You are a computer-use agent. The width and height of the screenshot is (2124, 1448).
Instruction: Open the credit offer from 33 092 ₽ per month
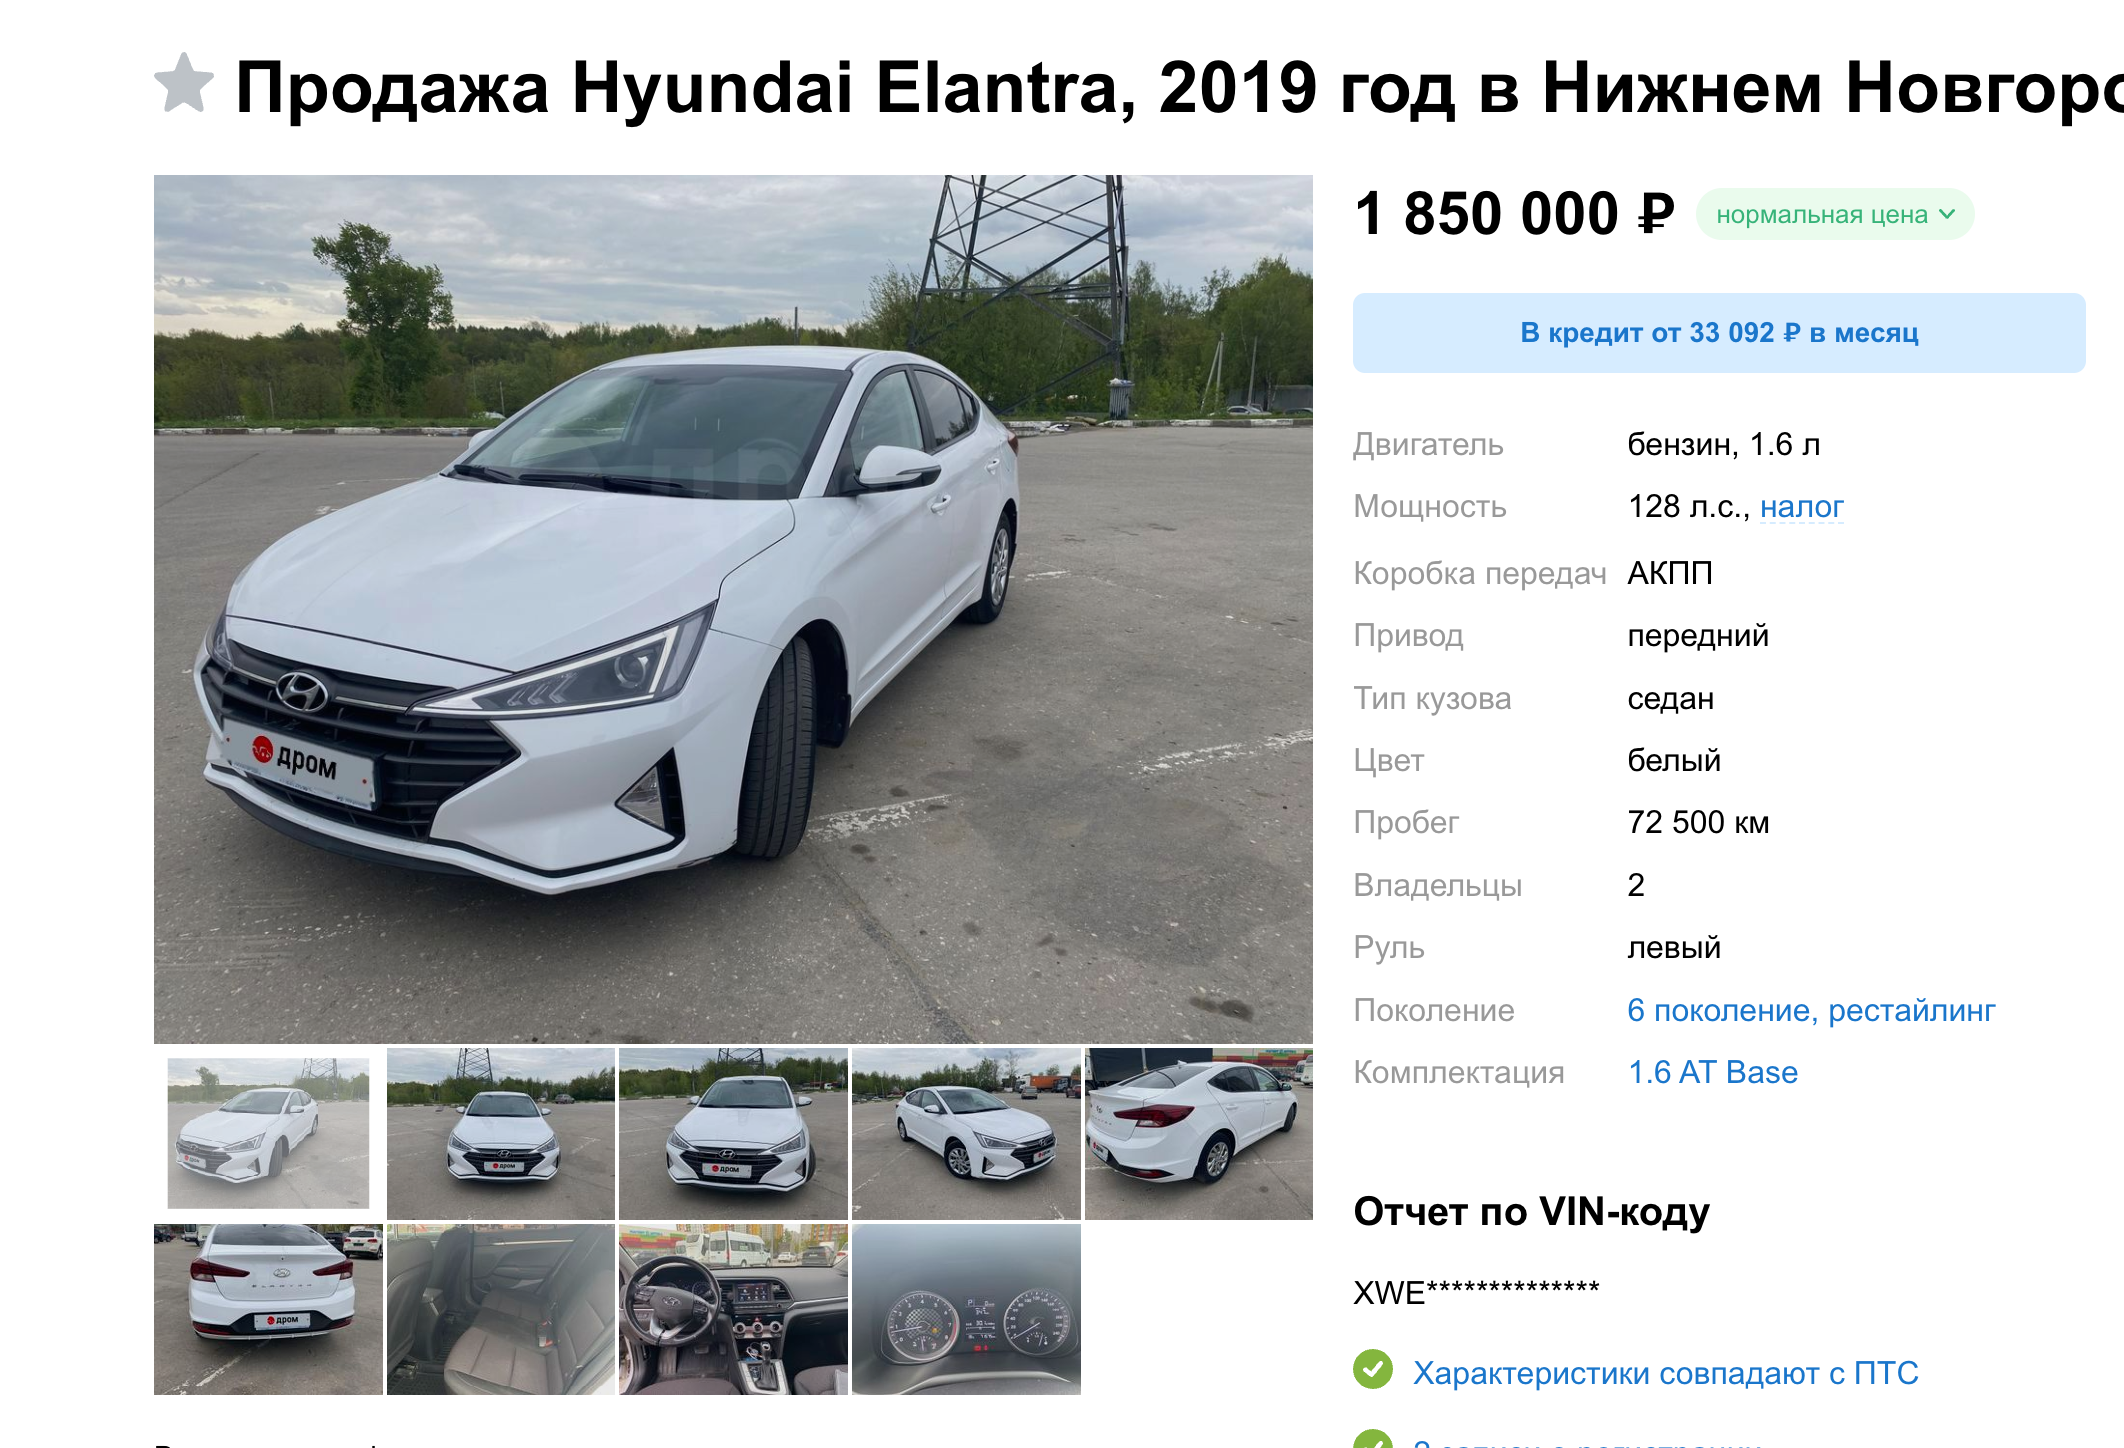(1719, 333)
